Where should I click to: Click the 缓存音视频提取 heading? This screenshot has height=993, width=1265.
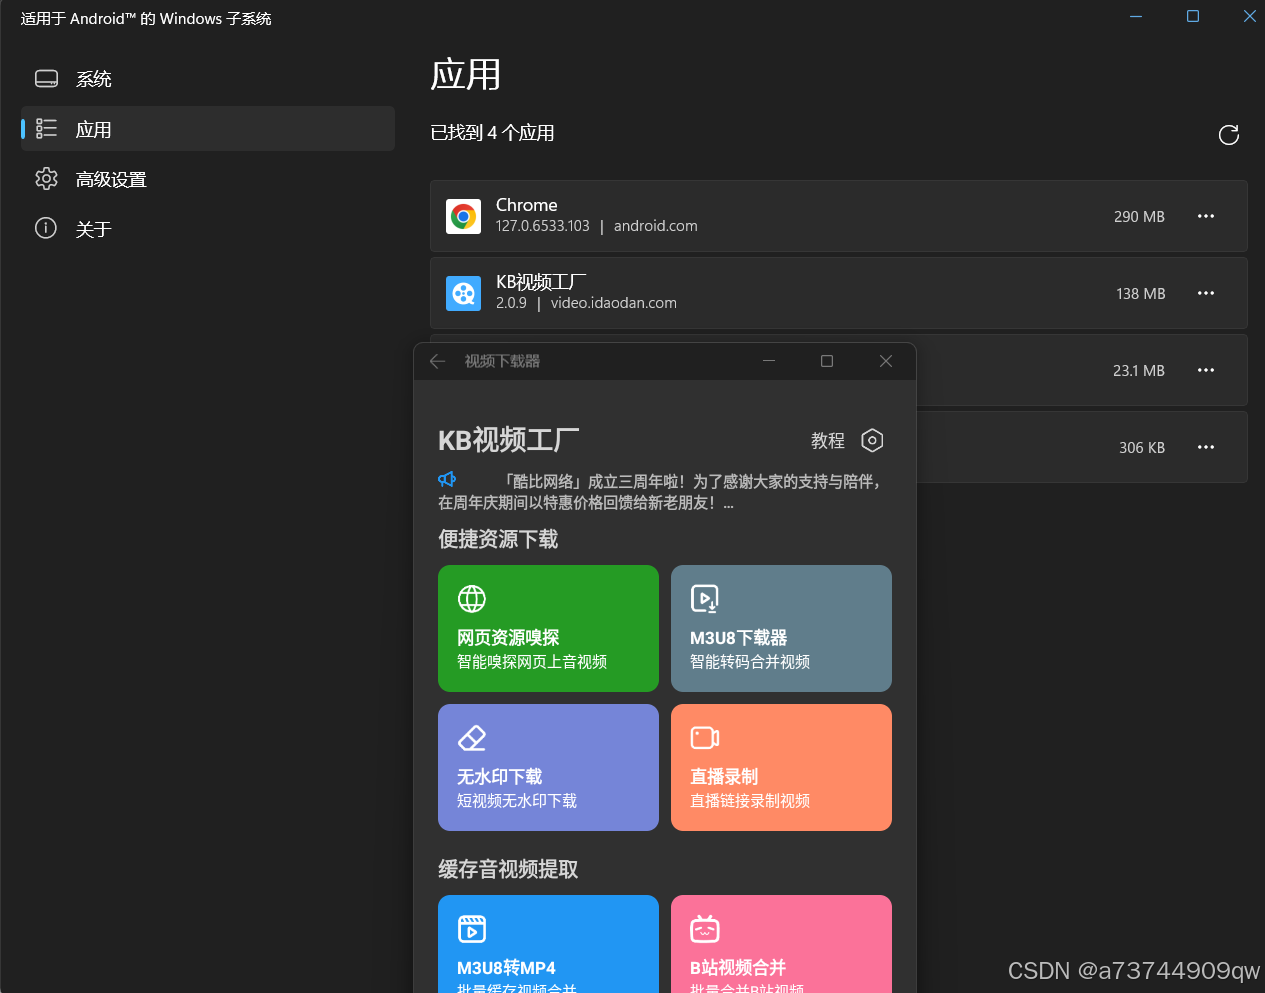pos(508,869)
